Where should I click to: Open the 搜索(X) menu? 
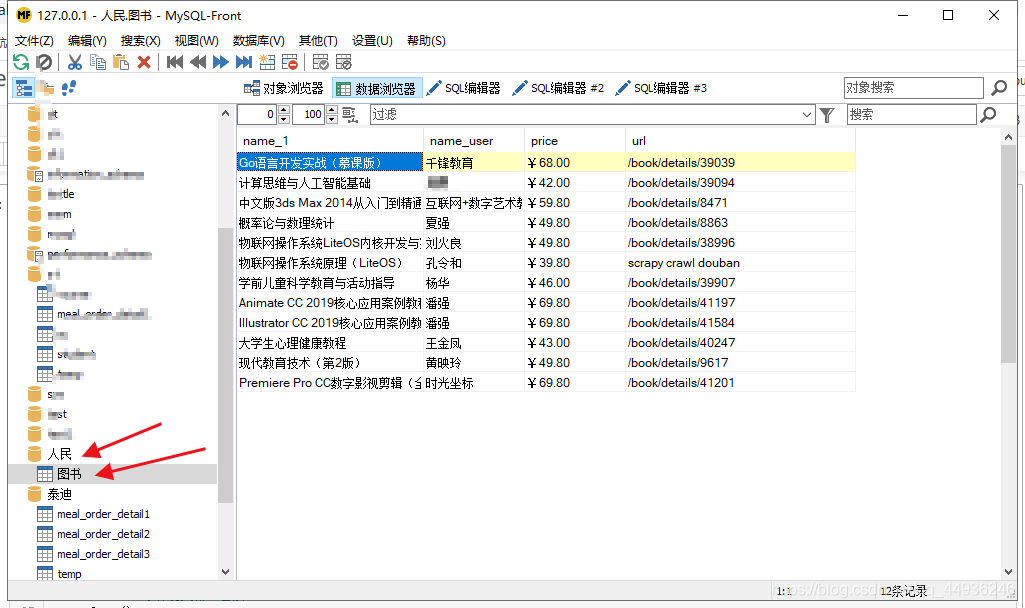(x=141, y=41)
